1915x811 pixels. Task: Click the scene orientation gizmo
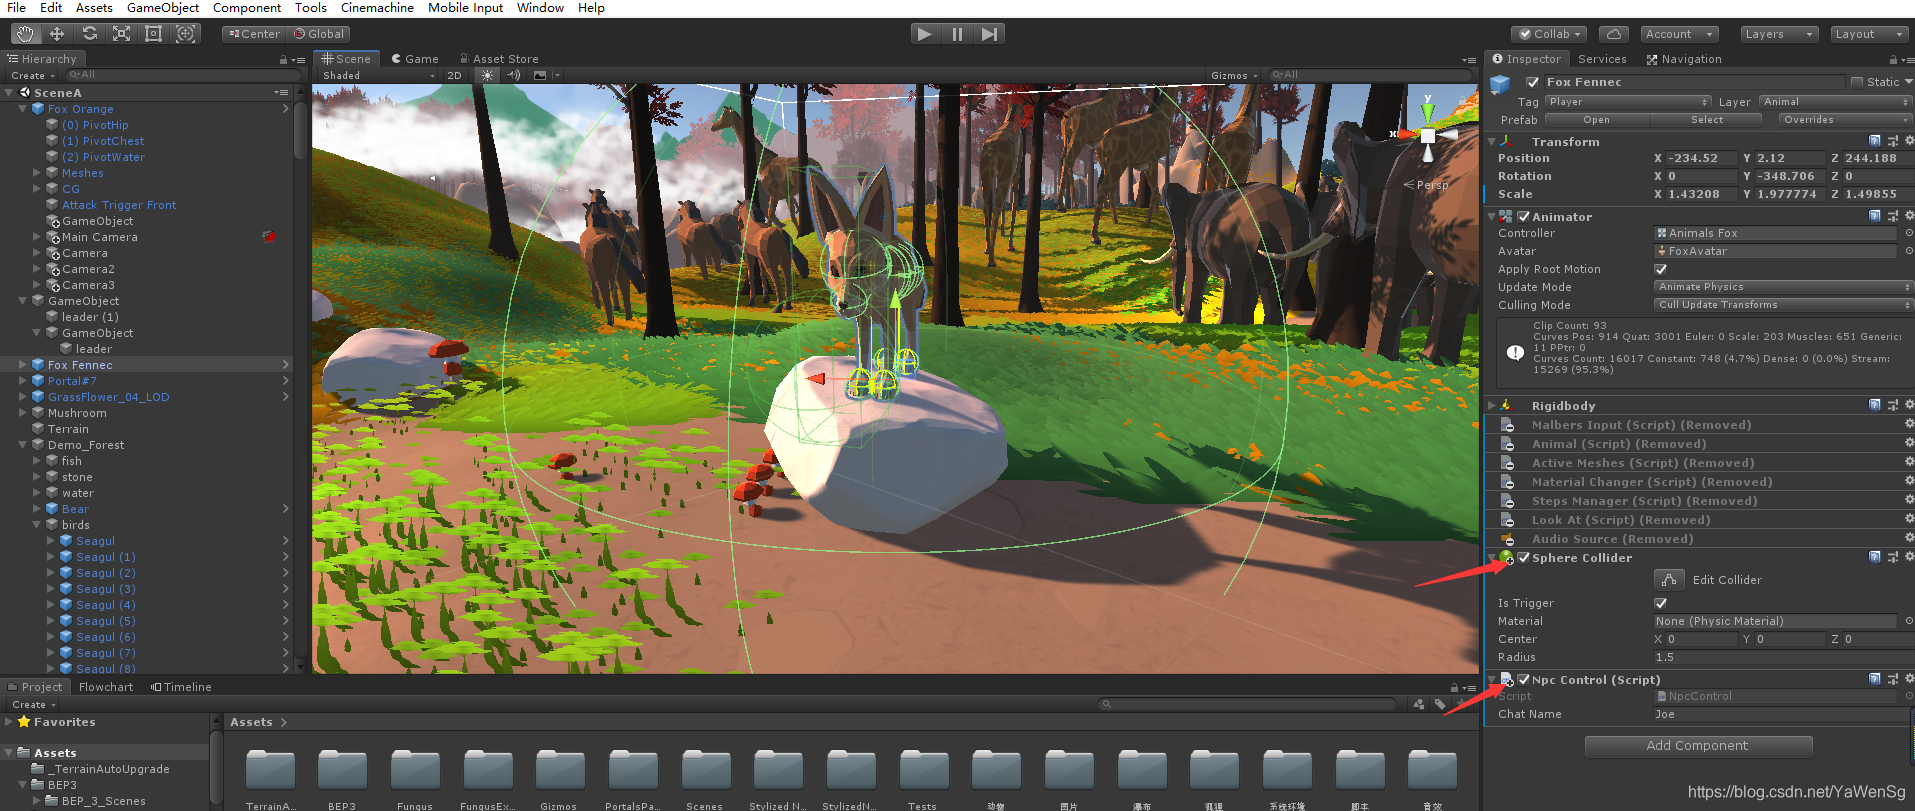[1428, 134]
